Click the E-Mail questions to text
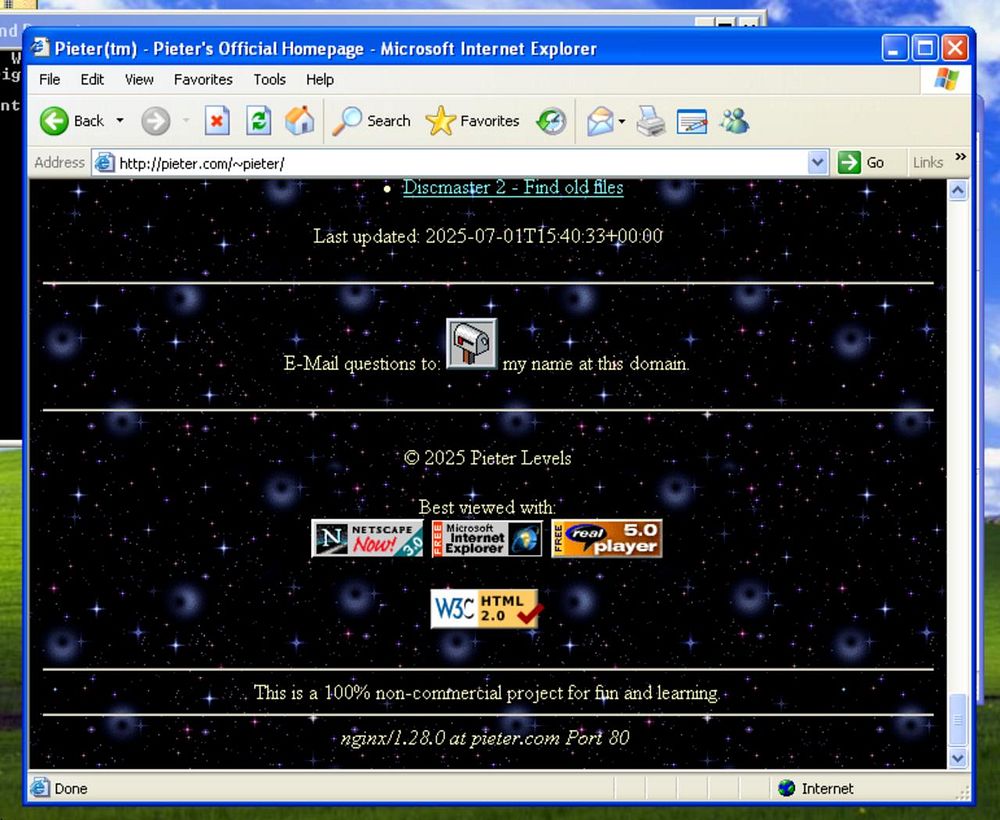This screenshot has height=820, width=1000. [362, 363]
